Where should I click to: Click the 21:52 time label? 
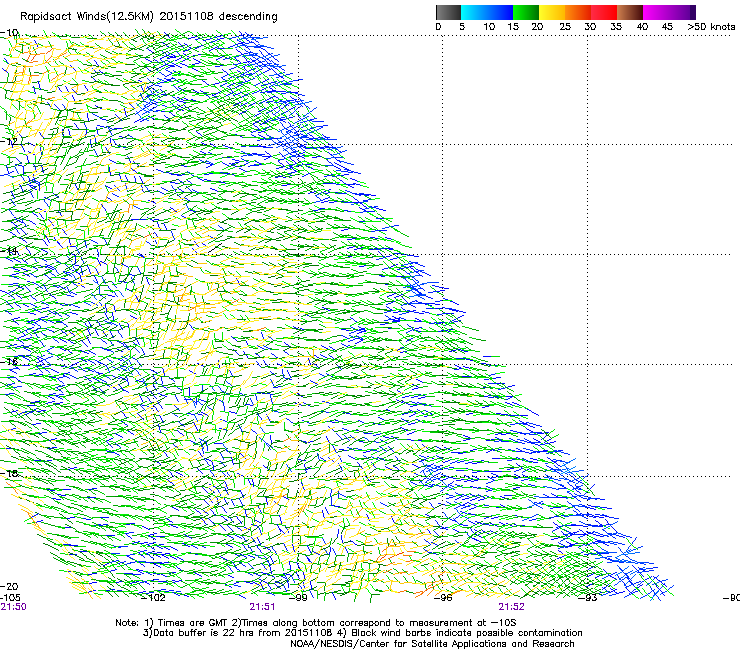pos(512,607)
